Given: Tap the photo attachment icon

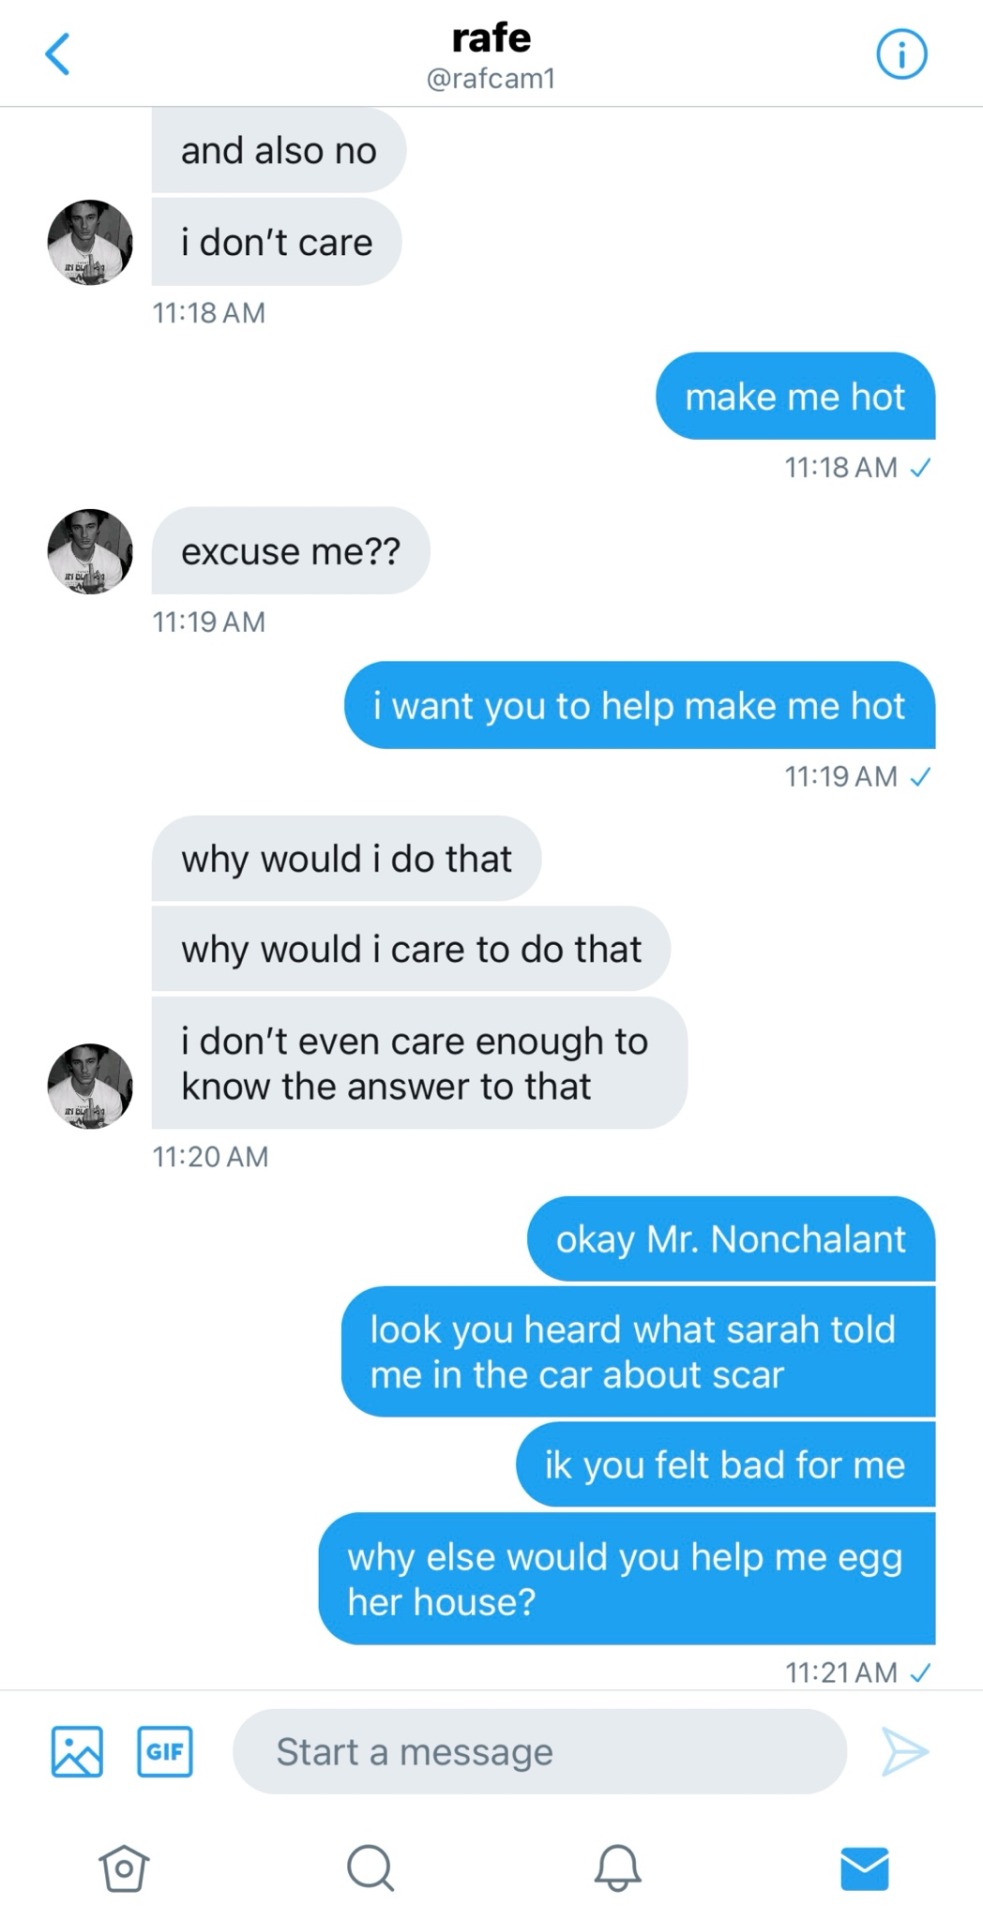Looking at the screenshot, I should [77, 1751].
